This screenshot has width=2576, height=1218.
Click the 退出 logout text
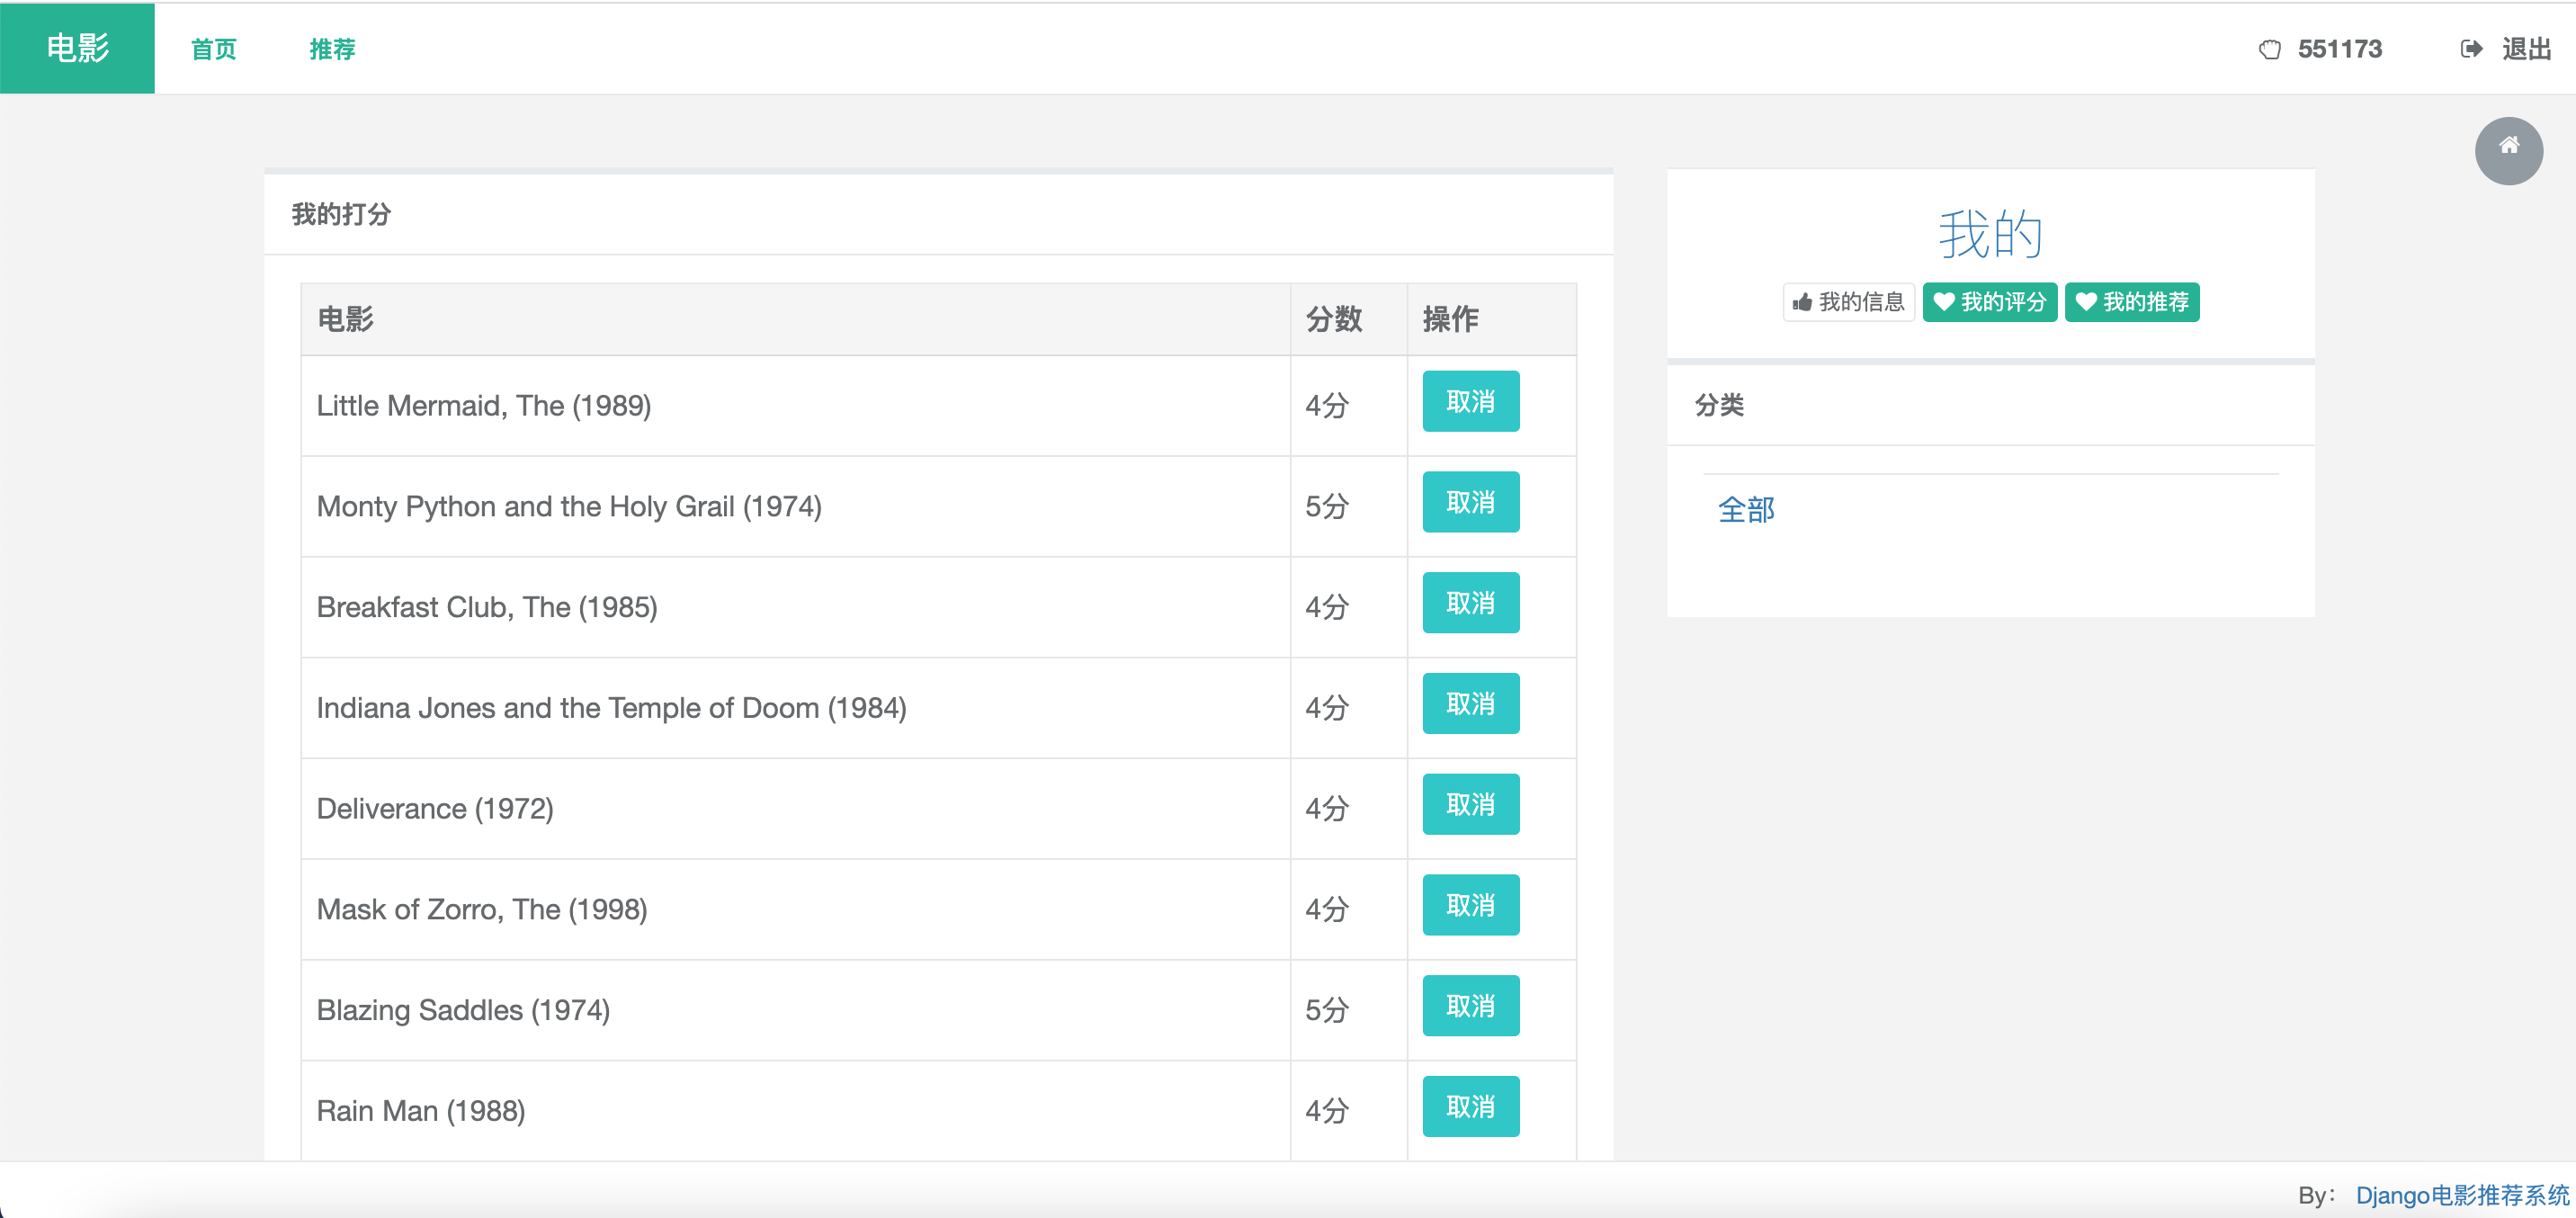coord(2526,49)
